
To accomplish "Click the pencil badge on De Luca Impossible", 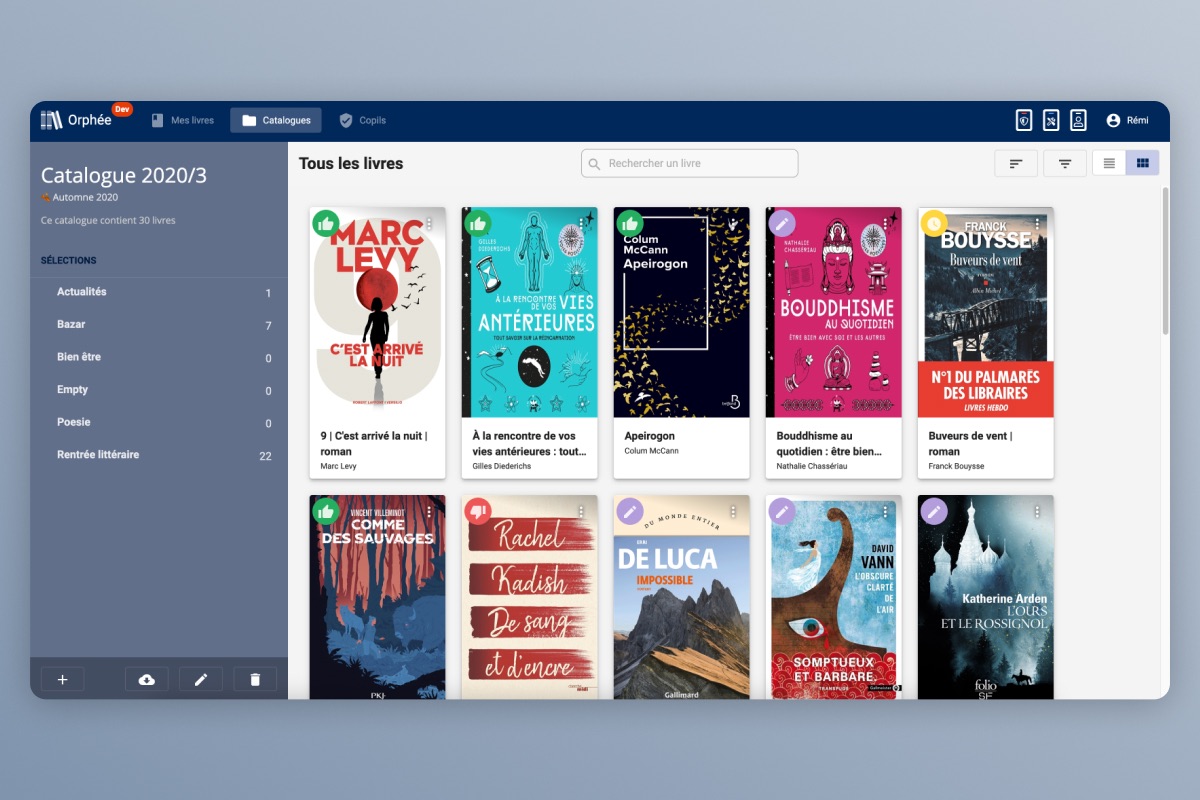I will coord(629,511).
